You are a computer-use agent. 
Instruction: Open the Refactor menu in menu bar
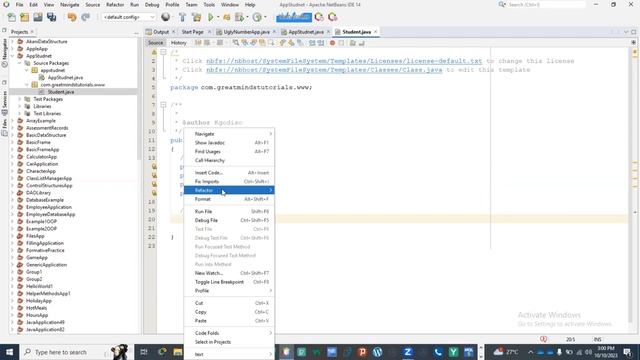115,4
